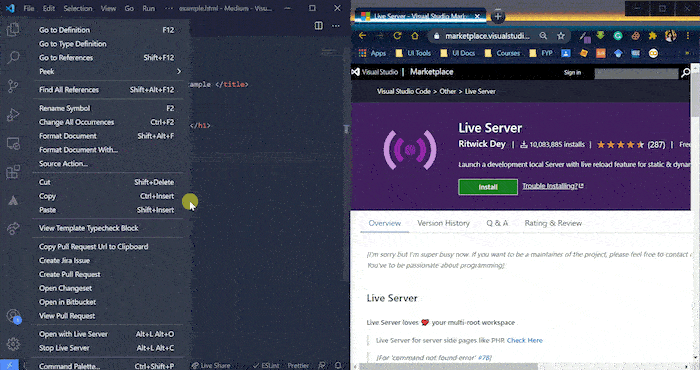700x370 pixels.
Task: Open Trouble Installing link
Action: pos(553,186)
